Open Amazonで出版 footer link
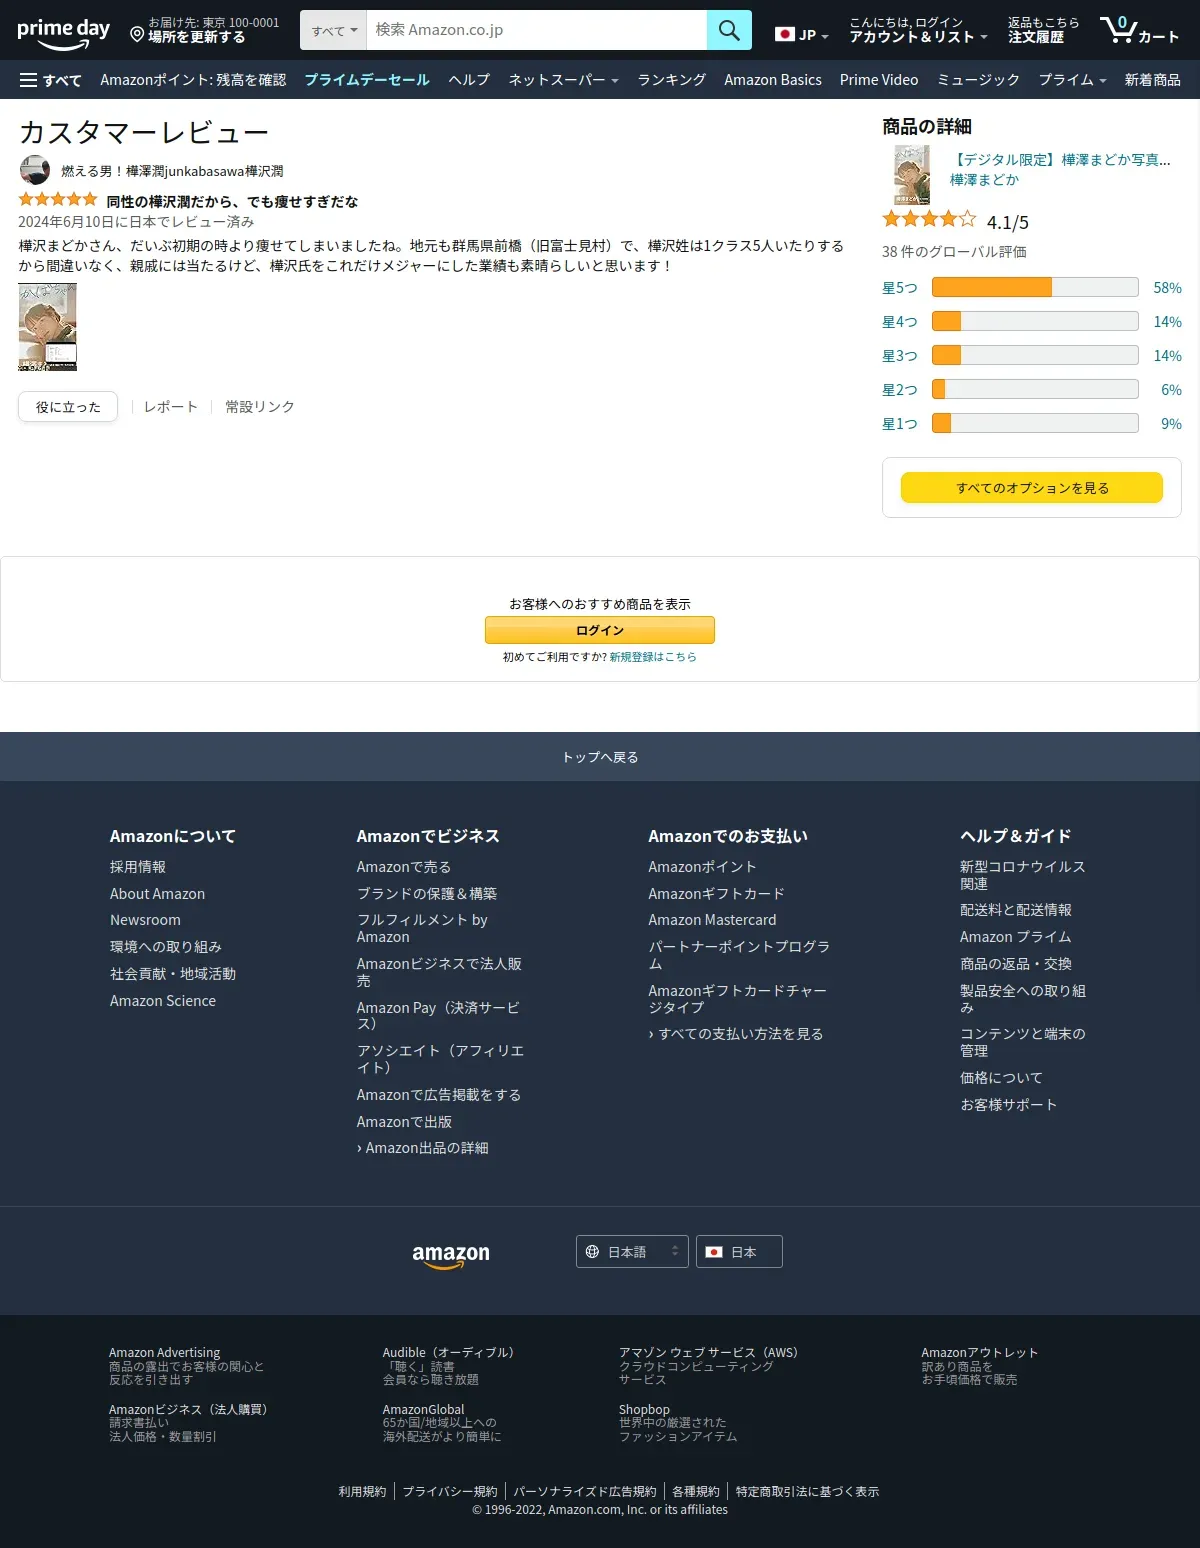The image size is (1200, 1548). (404, 1122)
